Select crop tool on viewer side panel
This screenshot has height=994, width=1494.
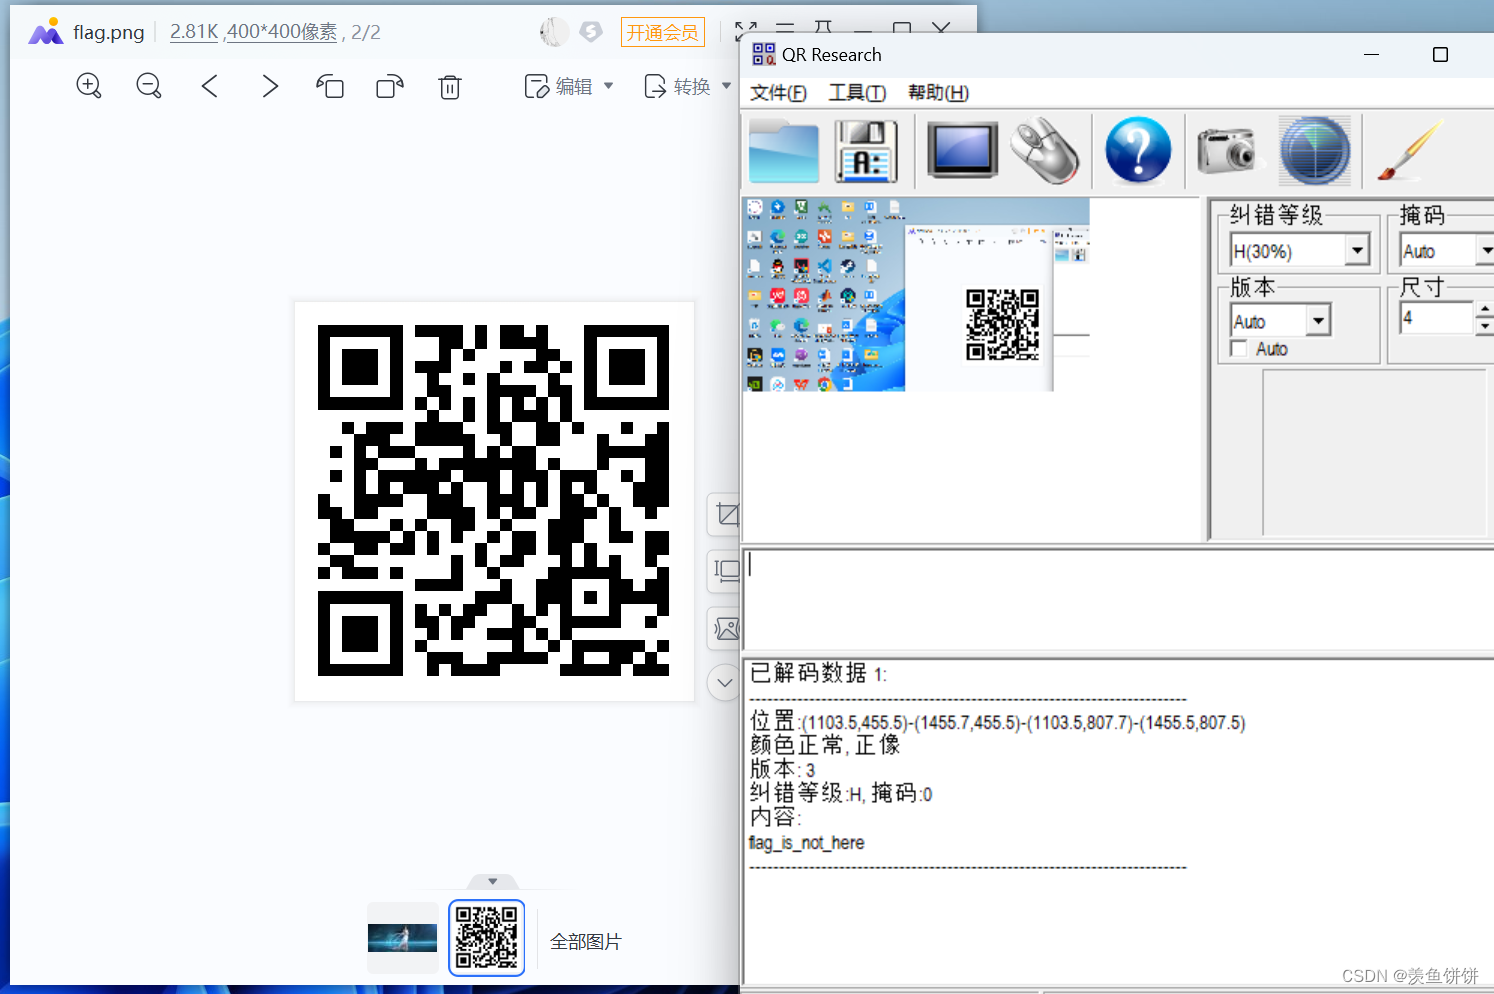pos(726,515)
